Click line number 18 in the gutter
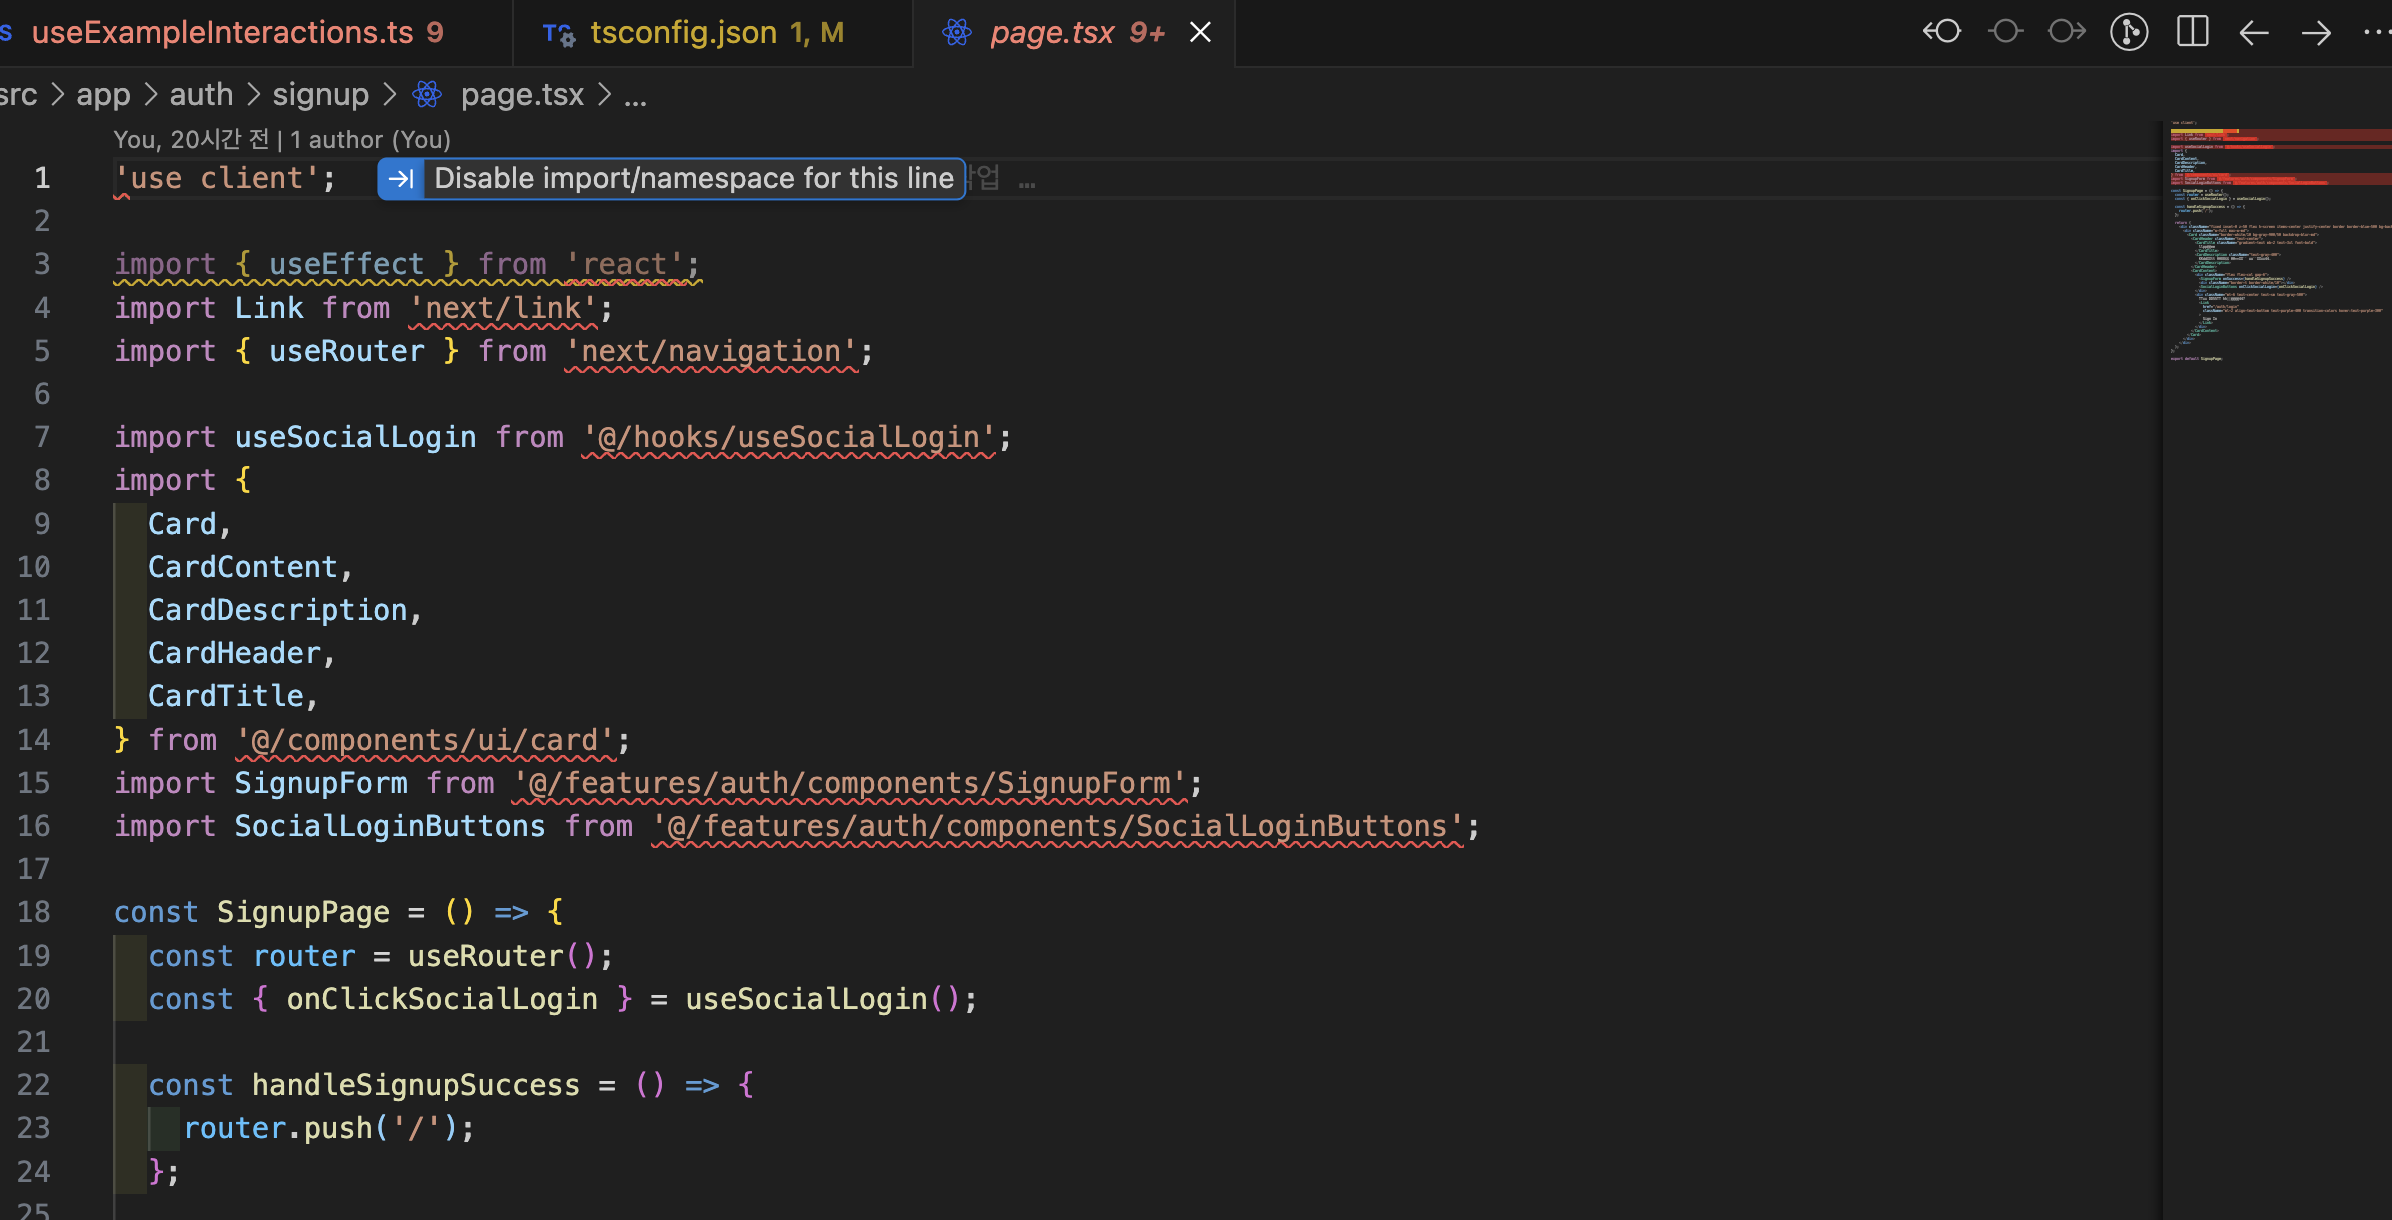2392x1220 pixels. point(33,912)
